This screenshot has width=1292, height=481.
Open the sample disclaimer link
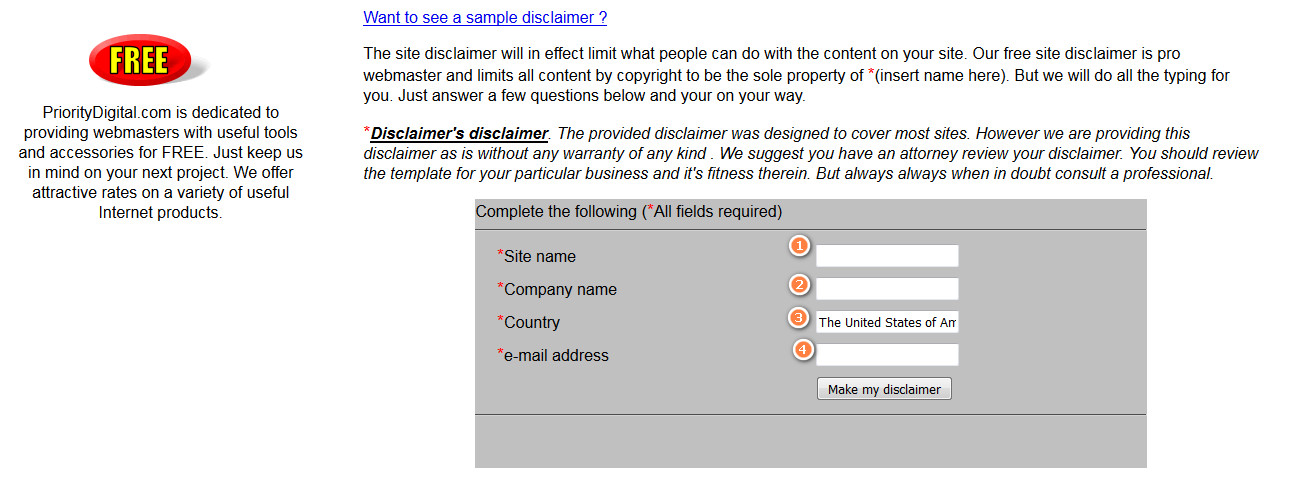[x=485, y=17]
